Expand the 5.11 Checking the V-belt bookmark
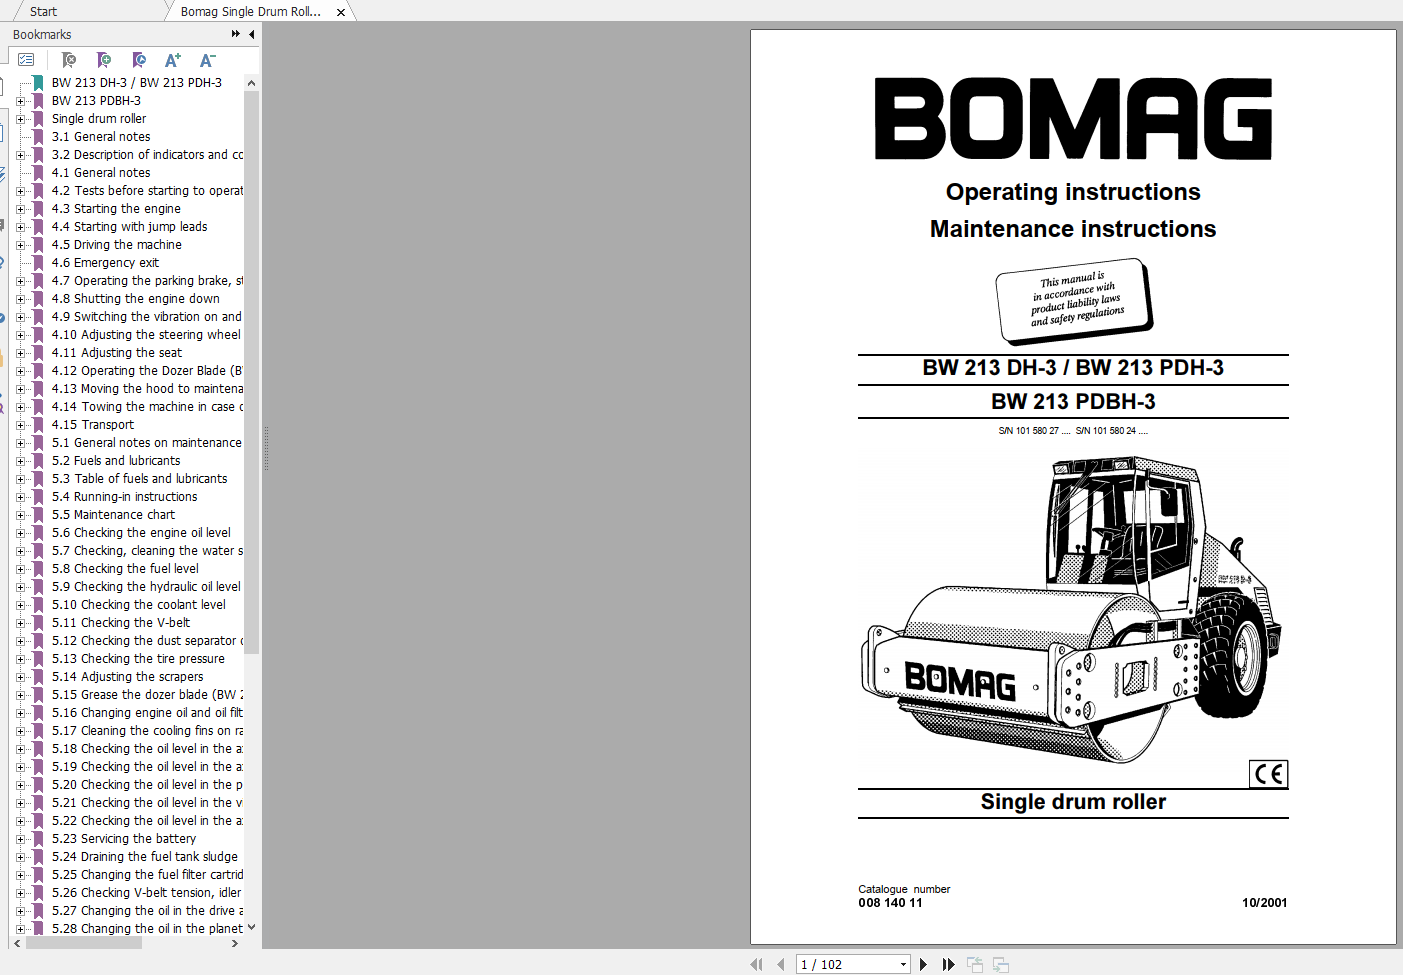 20,623
